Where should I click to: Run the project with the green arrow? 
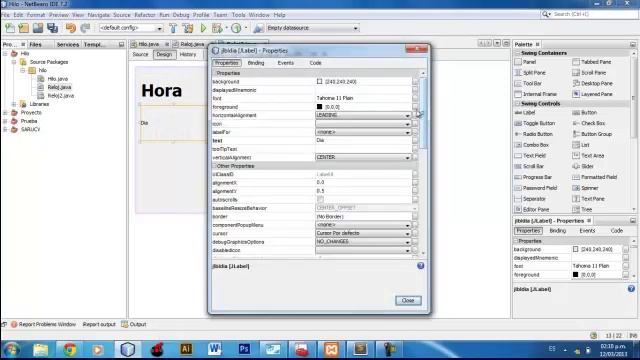pos(203,28)
